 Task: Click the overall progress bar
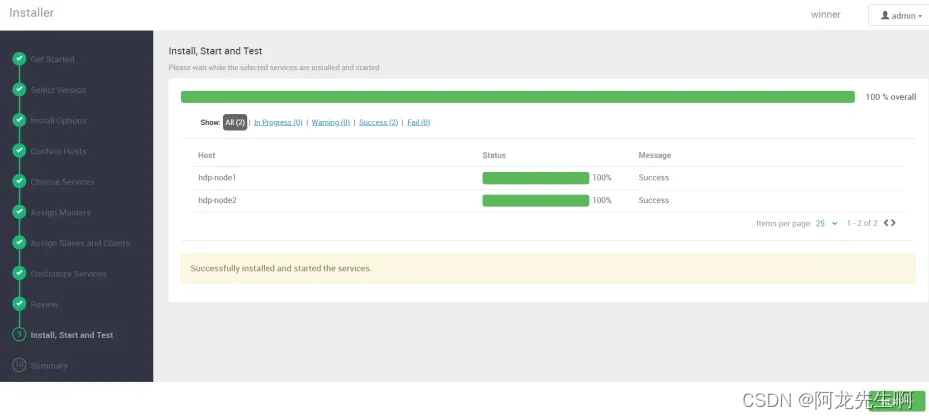click(x=518, y=97)
